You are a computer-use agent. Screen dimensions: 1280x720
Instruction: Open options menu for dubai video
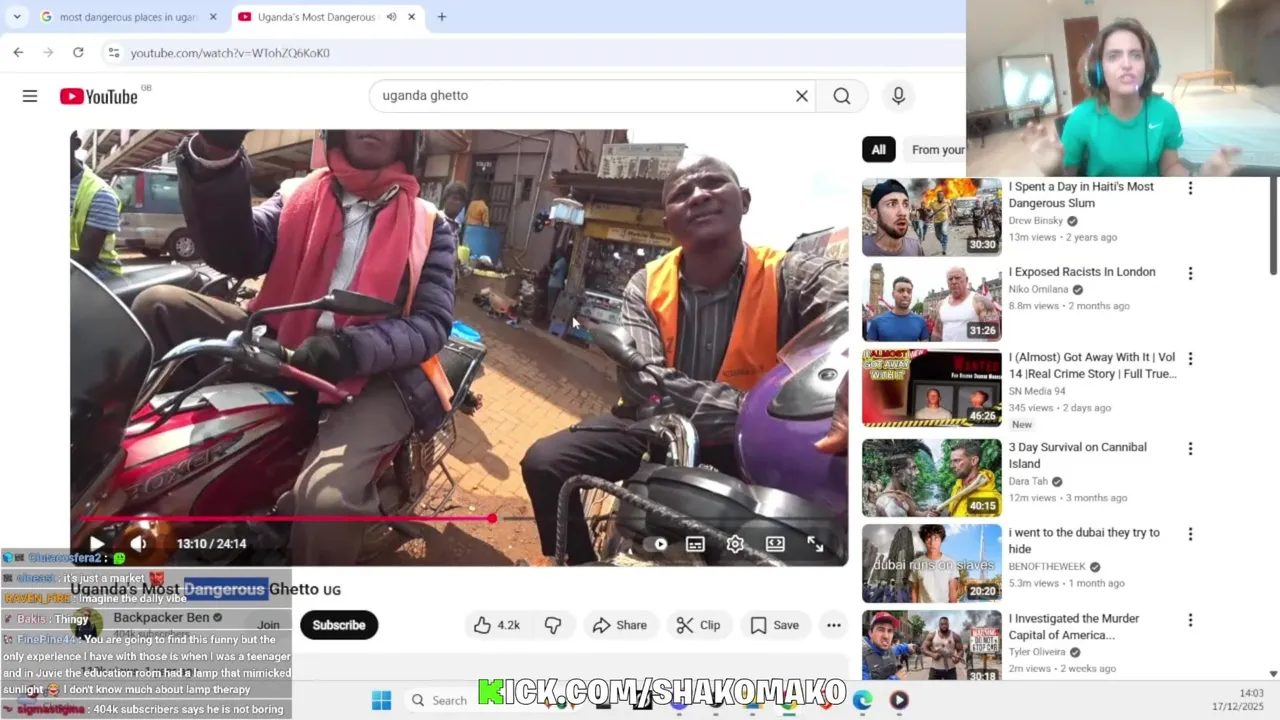pyautogui.click(x=1190, y=534)
